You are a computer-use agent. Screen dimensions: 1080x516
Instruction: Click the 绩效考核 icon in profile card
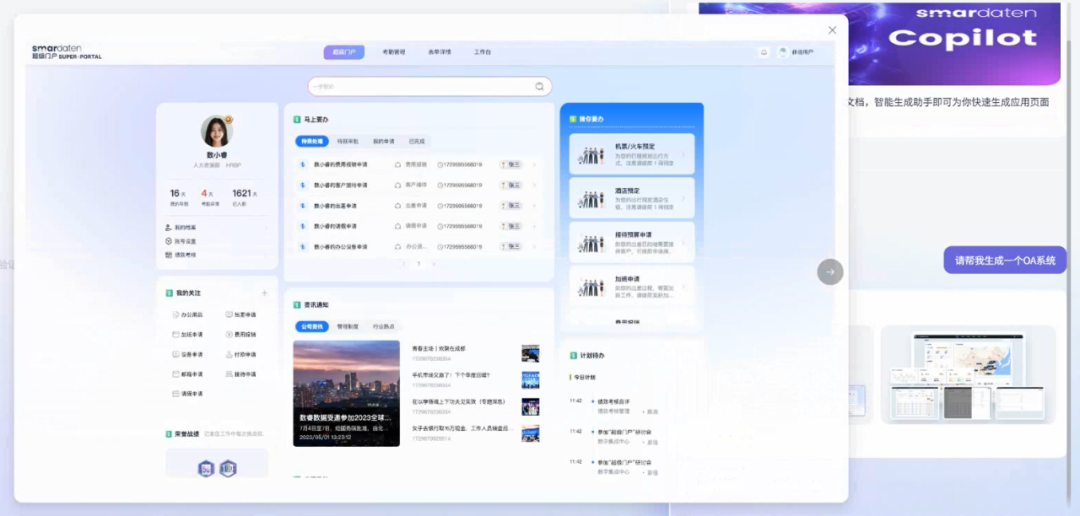[x=169, y=255]
